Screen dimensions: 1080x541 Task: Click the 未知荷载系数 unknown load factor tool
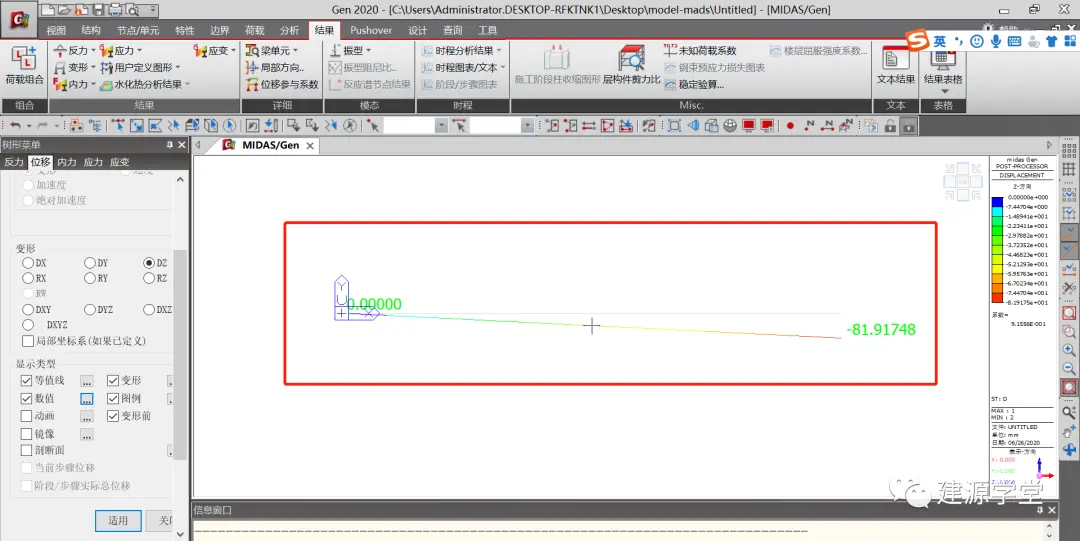[x=700, y=50]
